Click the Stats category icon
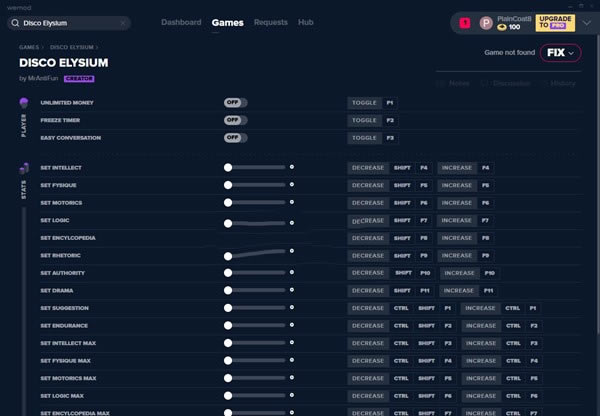 coord(23,168)
